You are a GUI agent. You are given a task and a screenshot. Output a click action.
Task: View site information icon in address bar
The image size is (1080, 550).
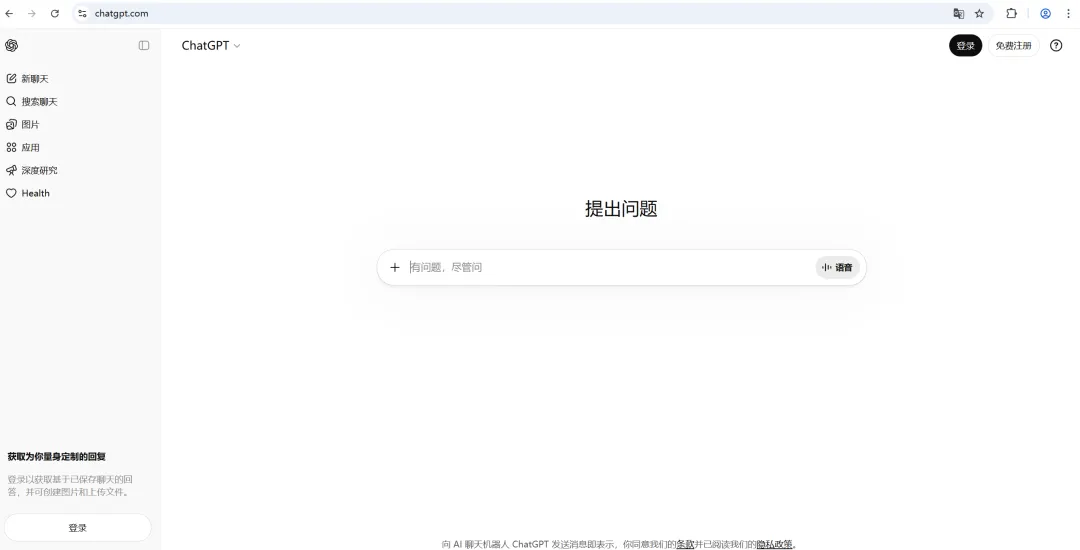point(82,13)
